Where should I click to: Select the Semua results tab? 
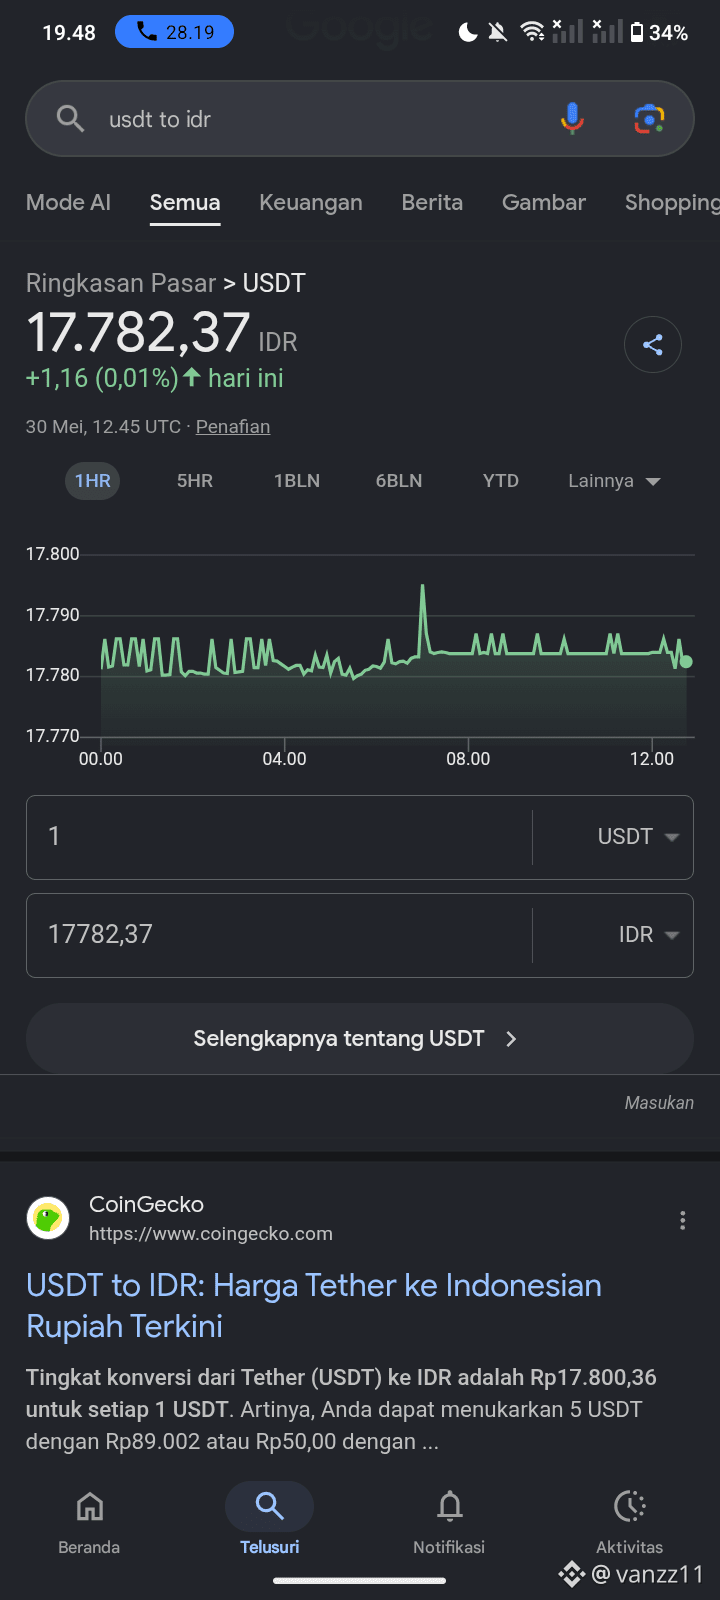(x=185, y=203)
